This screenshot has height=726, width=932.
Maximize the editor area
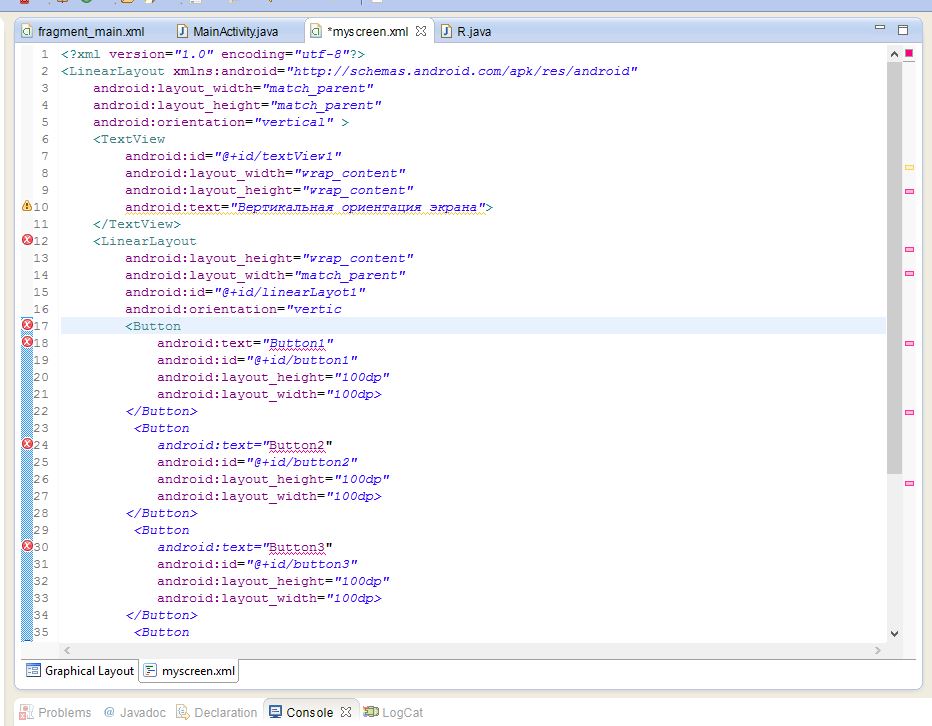pyautogui.click(x=903, y=30)
